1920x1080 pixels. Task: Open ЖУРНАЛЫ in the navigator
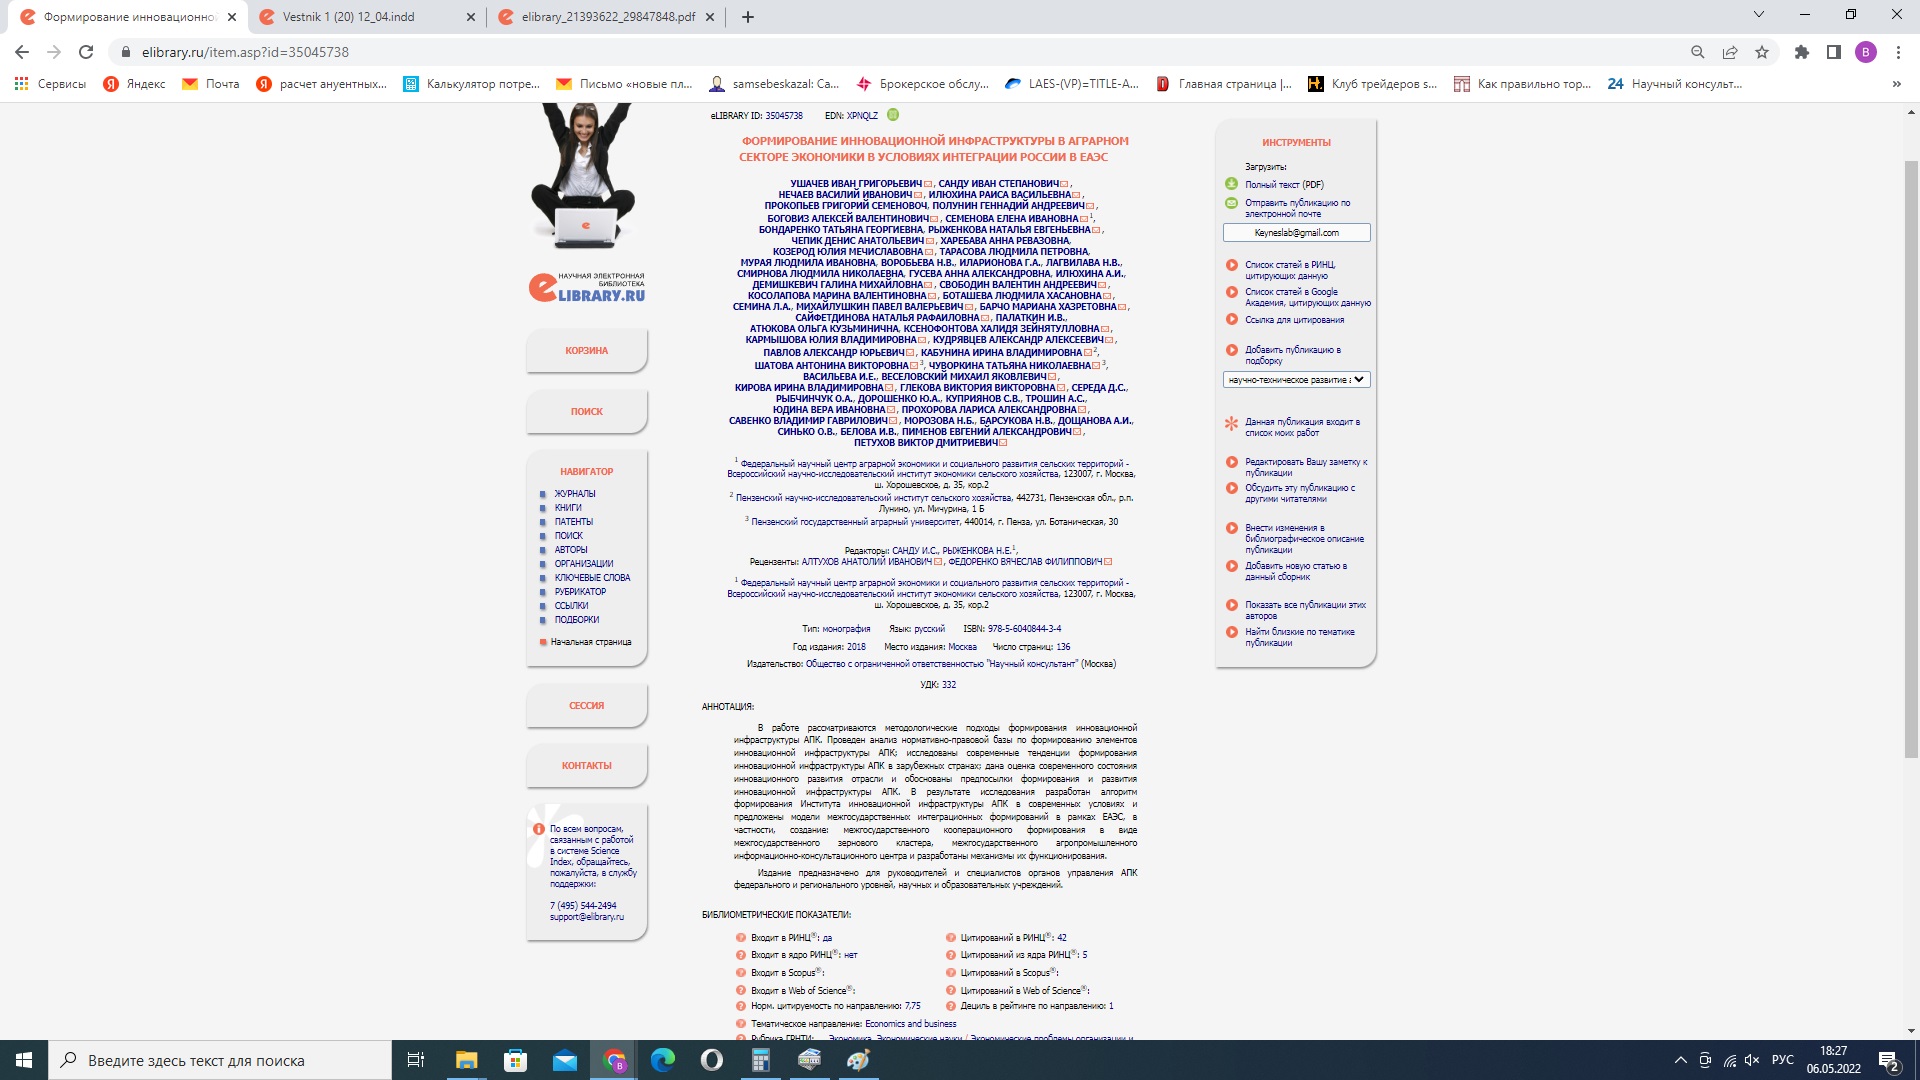[575, 494]
